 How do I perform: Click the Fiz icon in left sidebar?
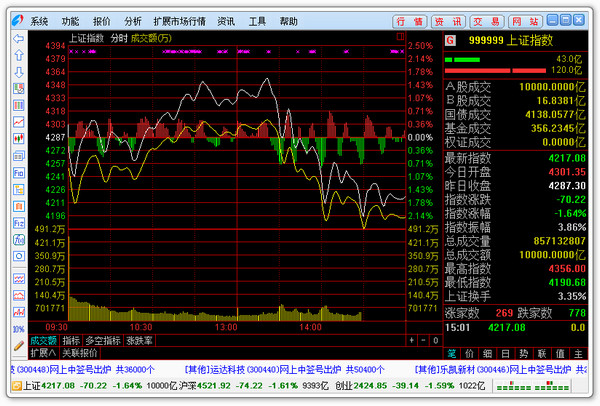pyautogui.click(x=18, y=223)
